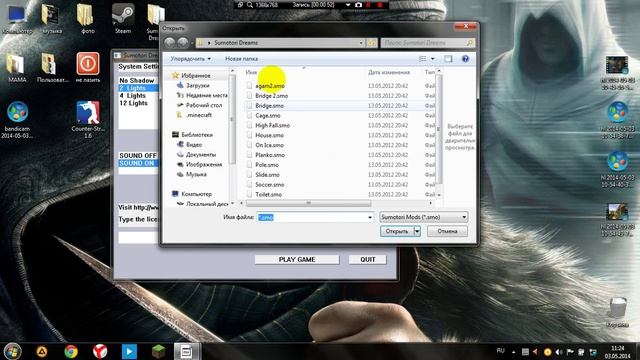Open the Bandicam recording mode dropdown
Image resolution: width=640 pixels, height=360 pixels.
(x=348, y=5)
